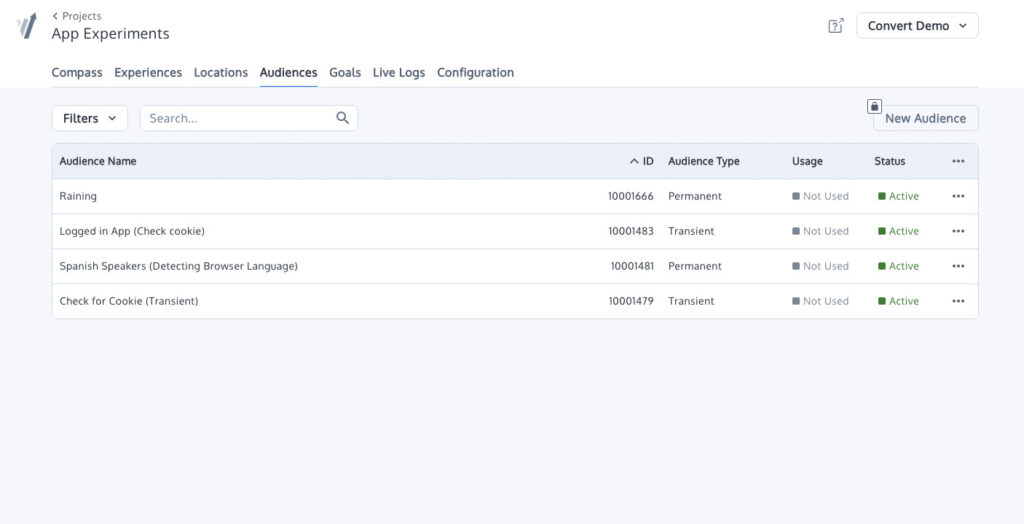Image resolution: width=1024 pixels, height=524 pixels.
Task: Click the lock icon above New Audience
Action: click(874, 106)
